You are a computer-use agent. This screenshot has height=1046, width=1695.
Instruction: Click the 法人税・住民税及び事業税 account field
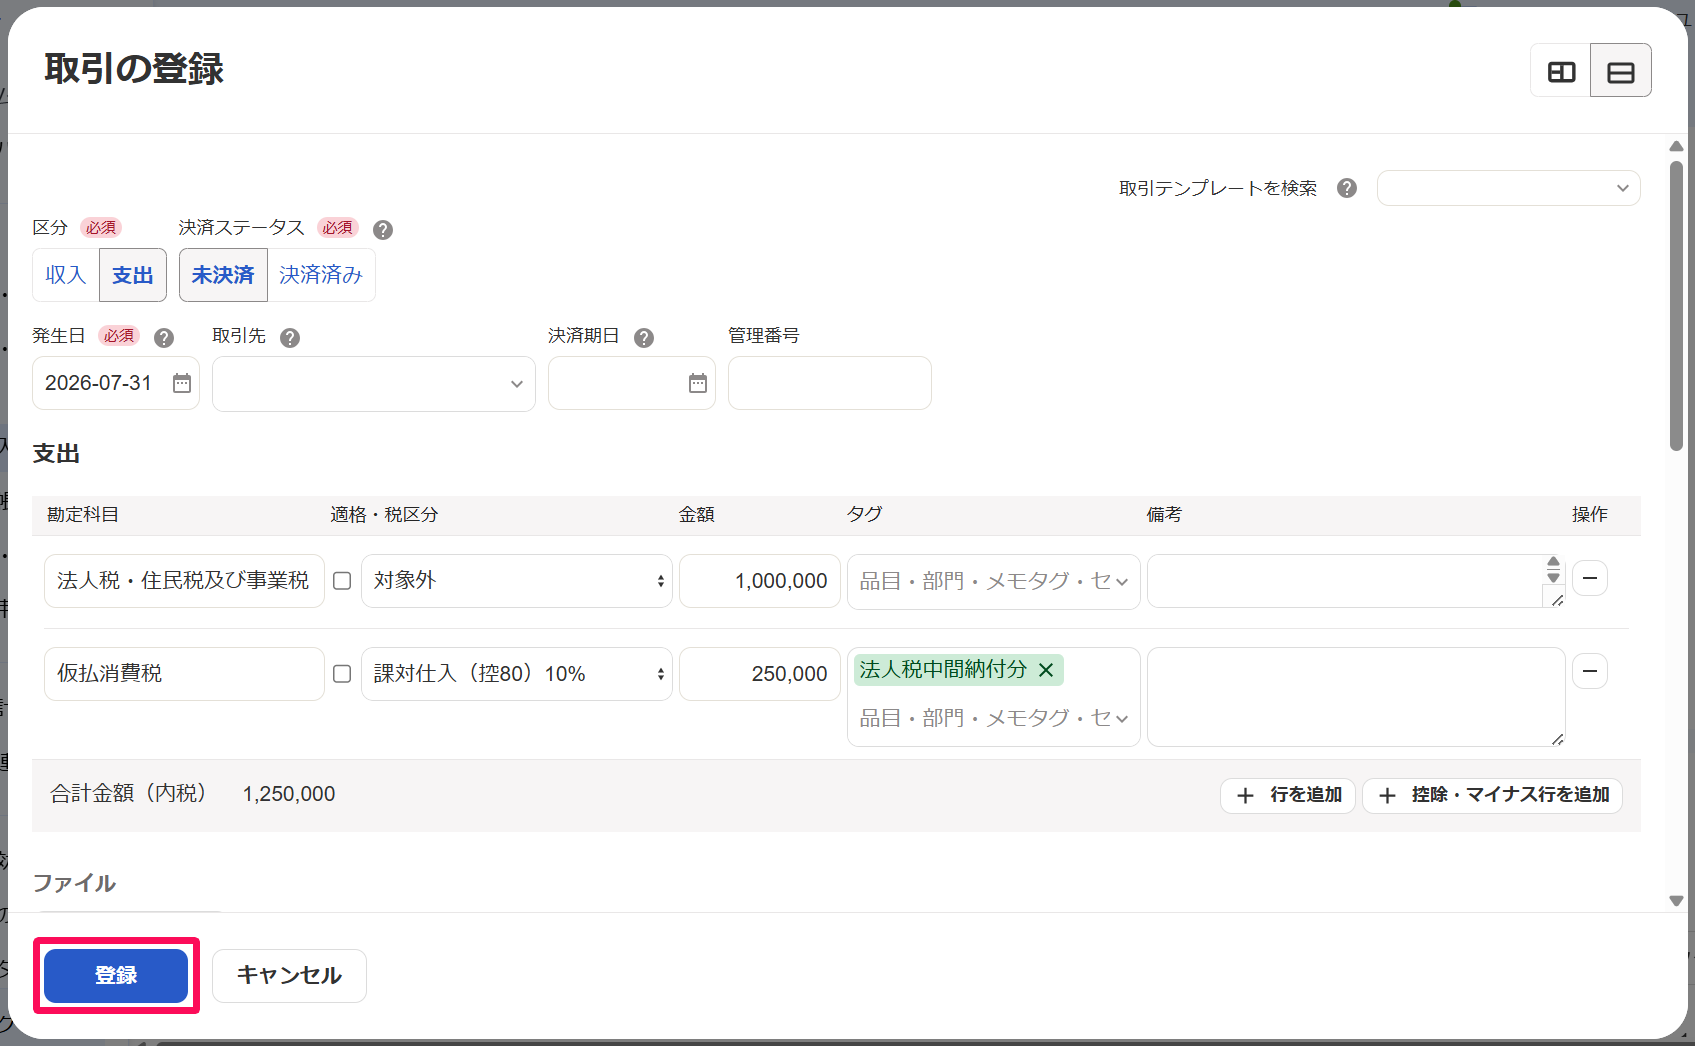[x=184, y=581]
